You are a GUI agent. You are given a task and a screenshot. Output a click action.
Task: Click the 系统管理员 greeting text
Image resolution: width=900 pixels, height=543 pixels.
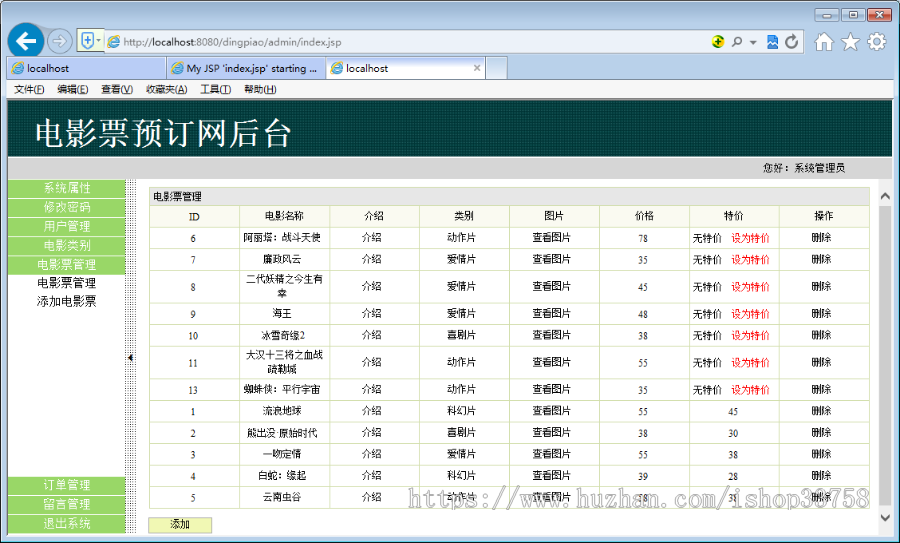820,168
